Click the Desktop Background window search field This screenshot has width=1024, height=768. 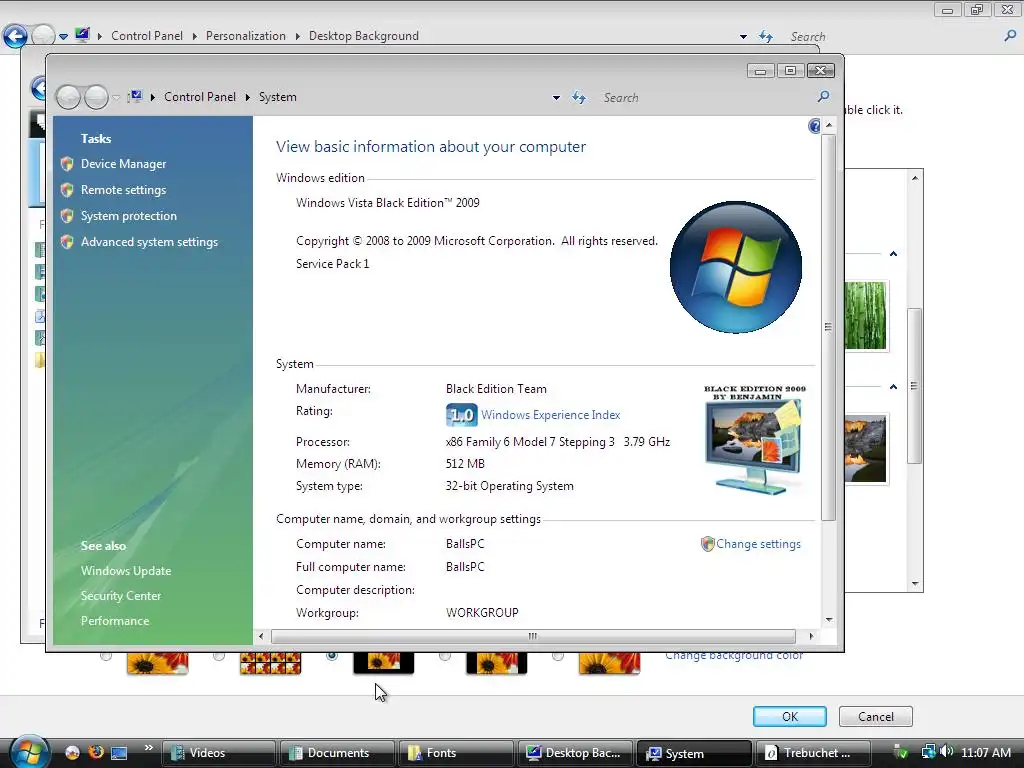click(x=893, y=37)
